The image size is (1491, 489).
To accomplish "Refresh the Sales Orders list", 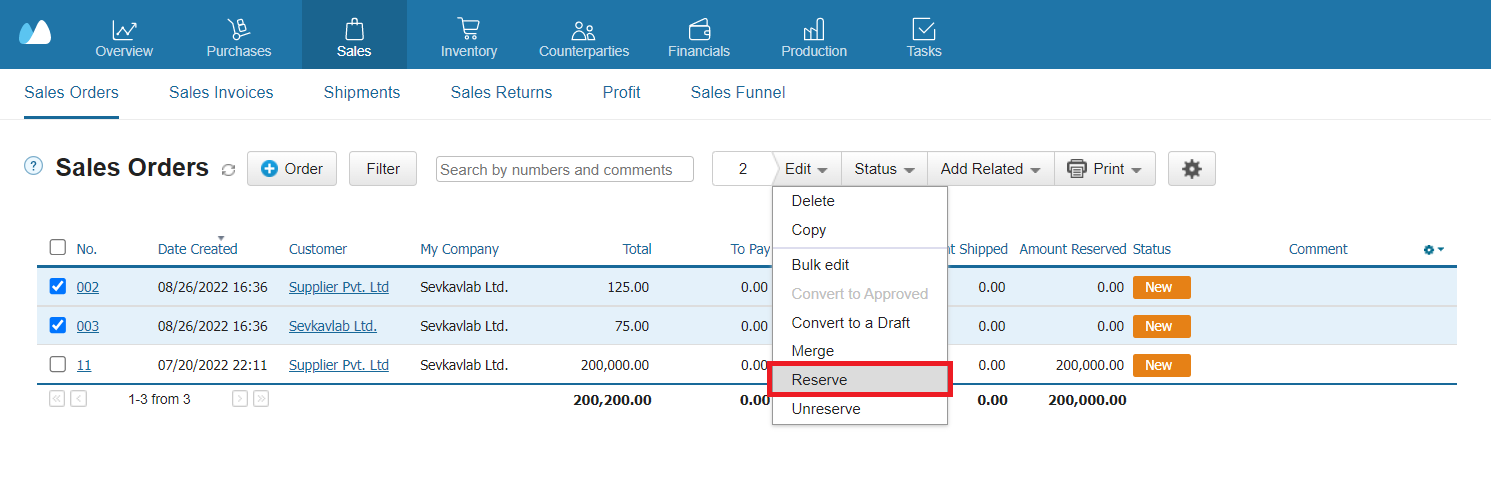I will pyautogui.click(x=228, y=170).
